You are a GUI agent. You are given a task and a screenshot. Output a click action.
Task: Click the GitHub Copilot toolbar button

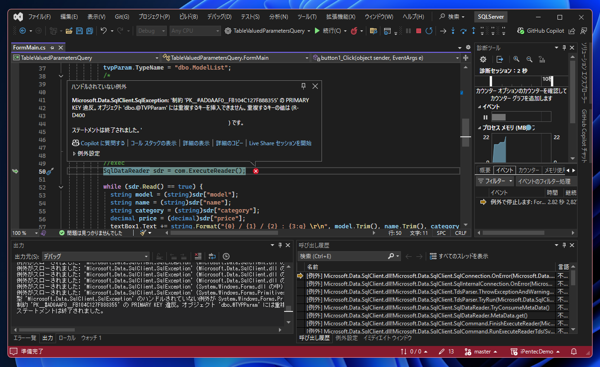click(541, 31)
